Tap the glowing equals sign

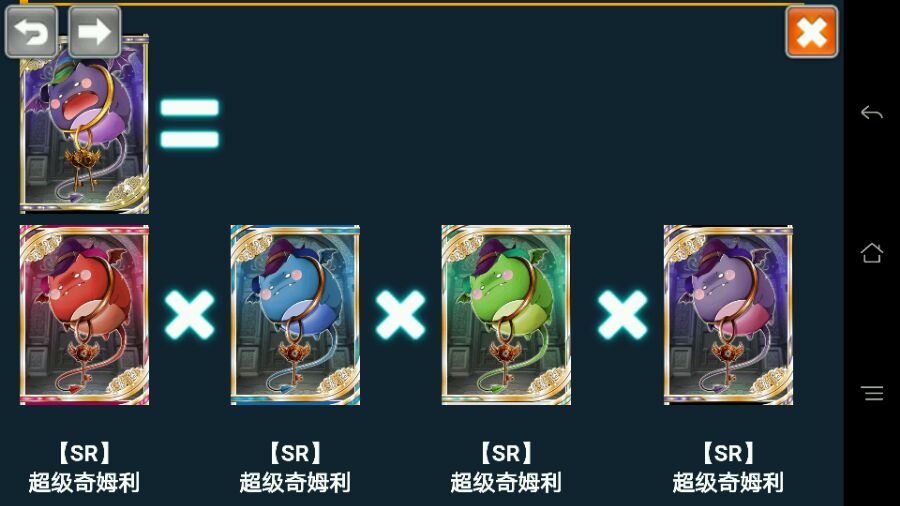pos(189,123)
